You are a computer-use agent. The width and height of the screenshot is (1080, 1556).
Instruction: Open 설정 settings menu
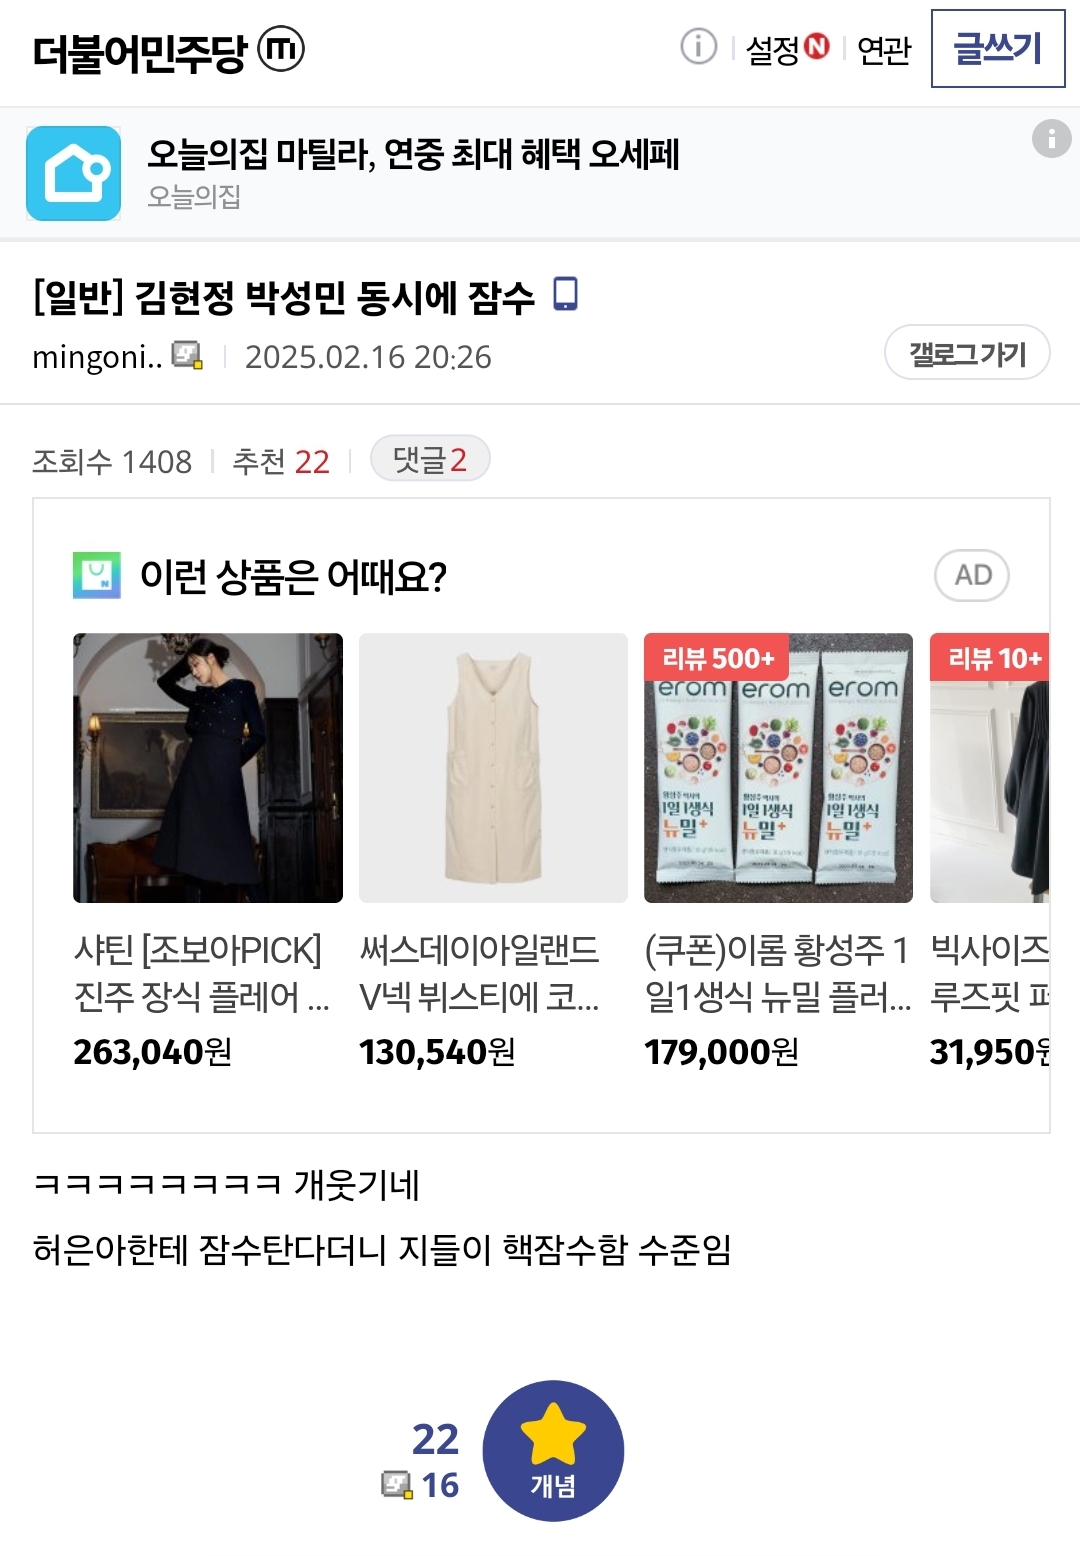(x=788, y=49)
